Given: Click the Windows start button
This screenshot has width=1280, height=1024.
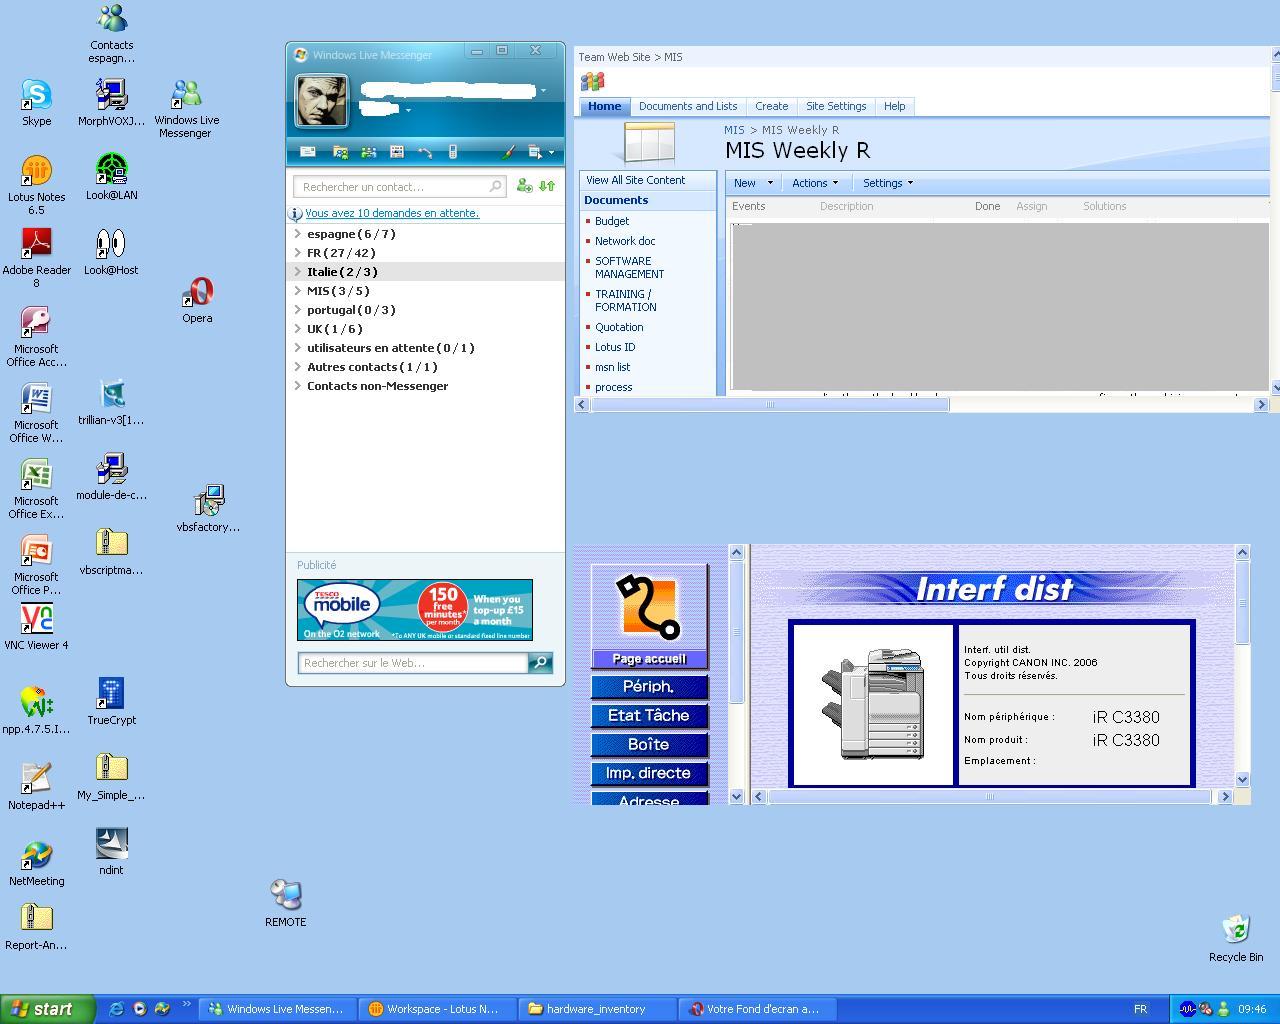Looking at the screenshot, I should (x=48, y=1009).
